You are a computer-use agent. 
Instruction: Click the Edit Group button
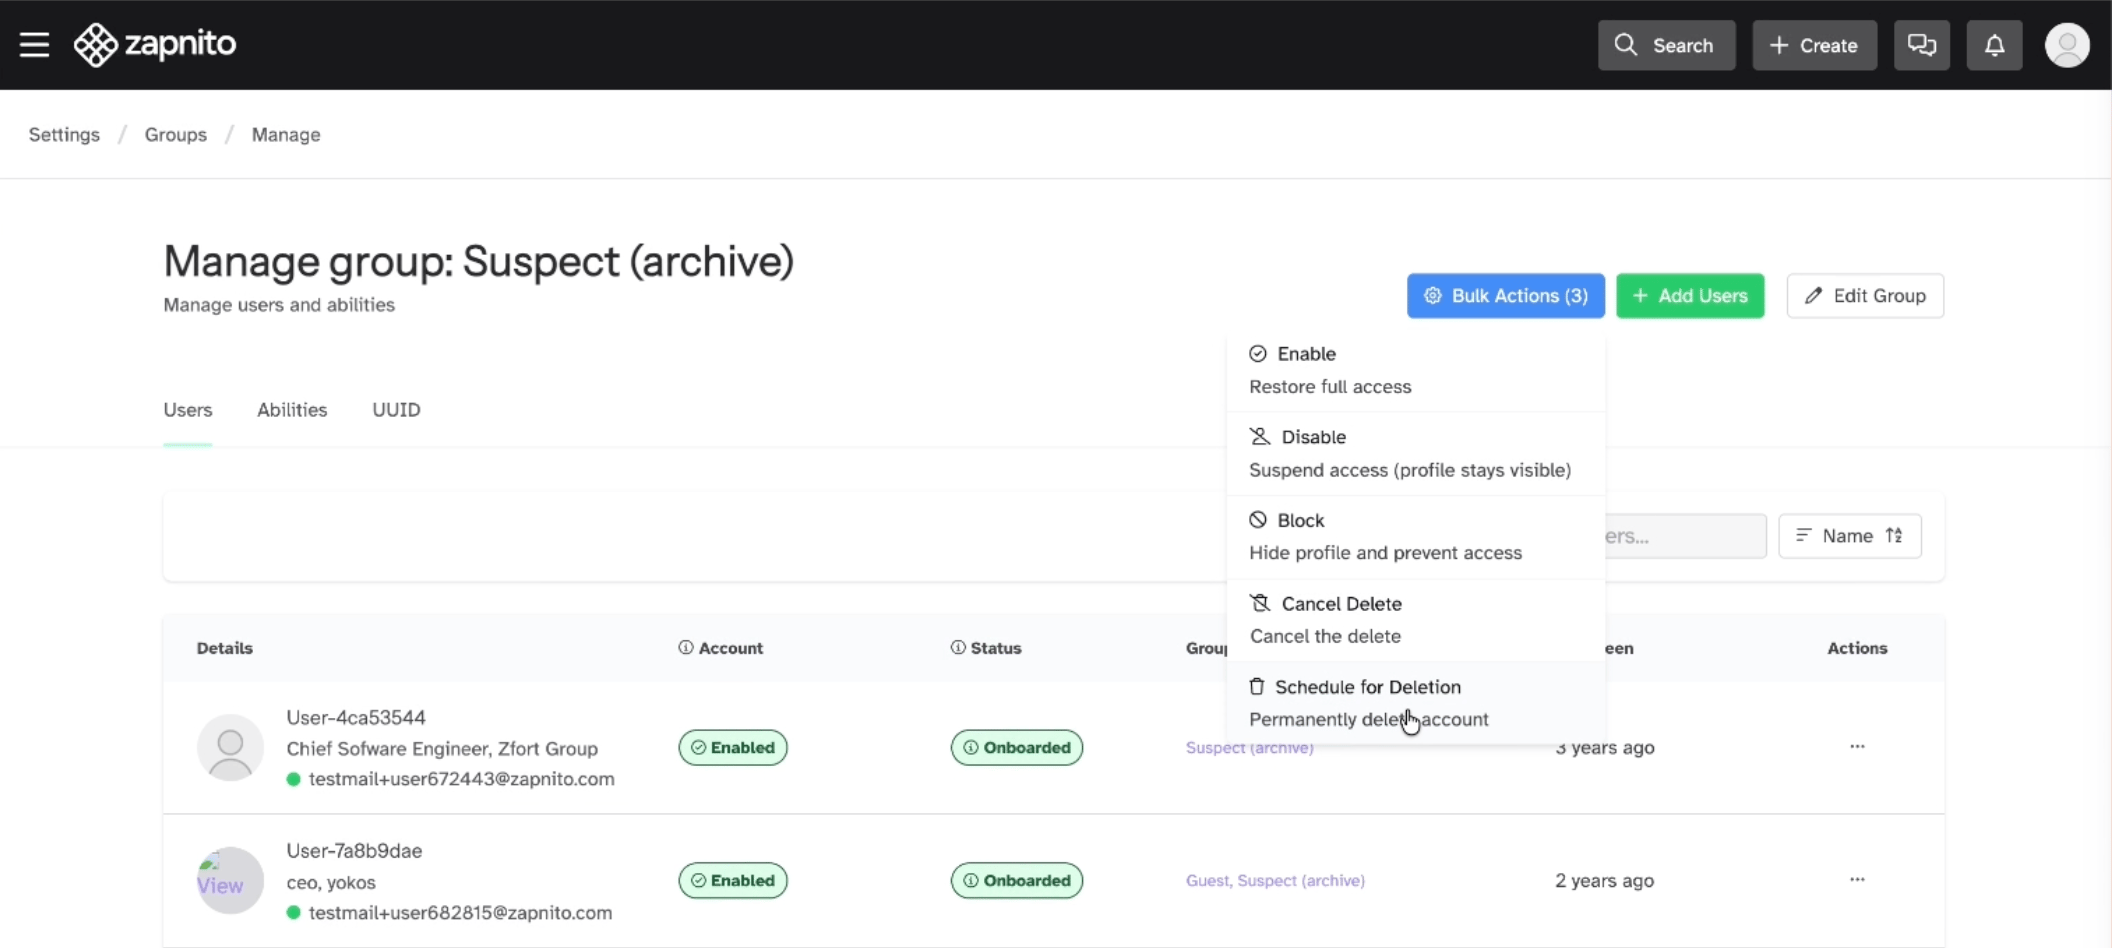(1865, 296)
